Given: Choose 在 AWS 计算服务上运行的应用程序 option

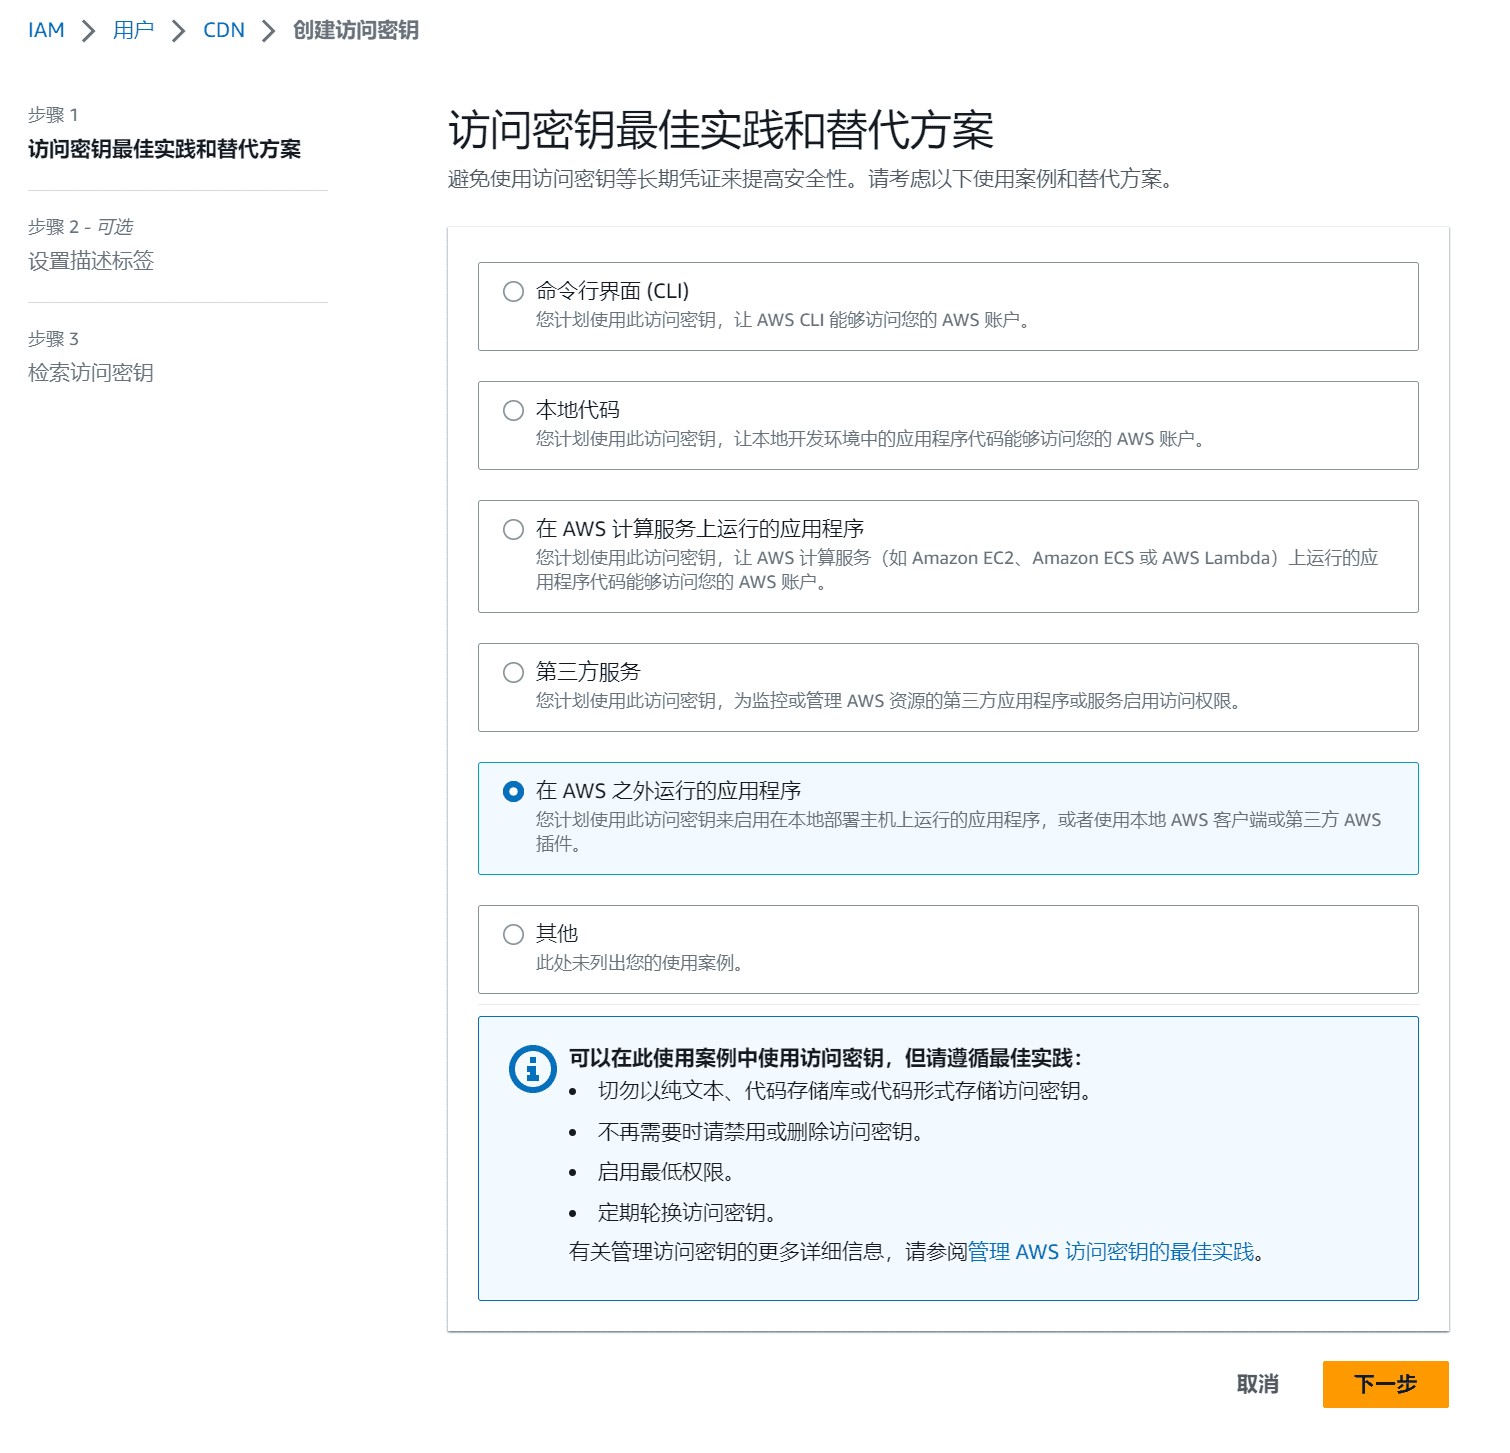Looking at the screenshot, I should click(513, 528).
